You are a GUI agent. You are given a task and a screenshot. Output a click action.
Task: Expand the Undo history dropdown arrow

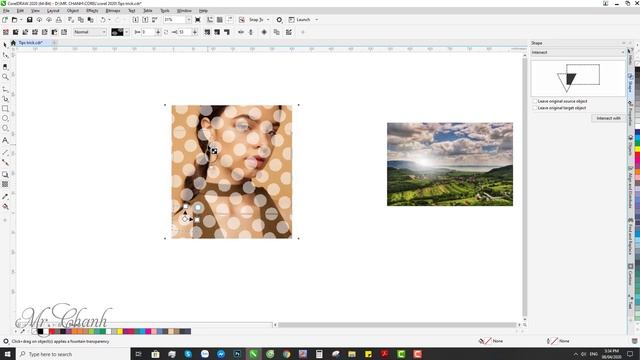(x=109, y=20)
